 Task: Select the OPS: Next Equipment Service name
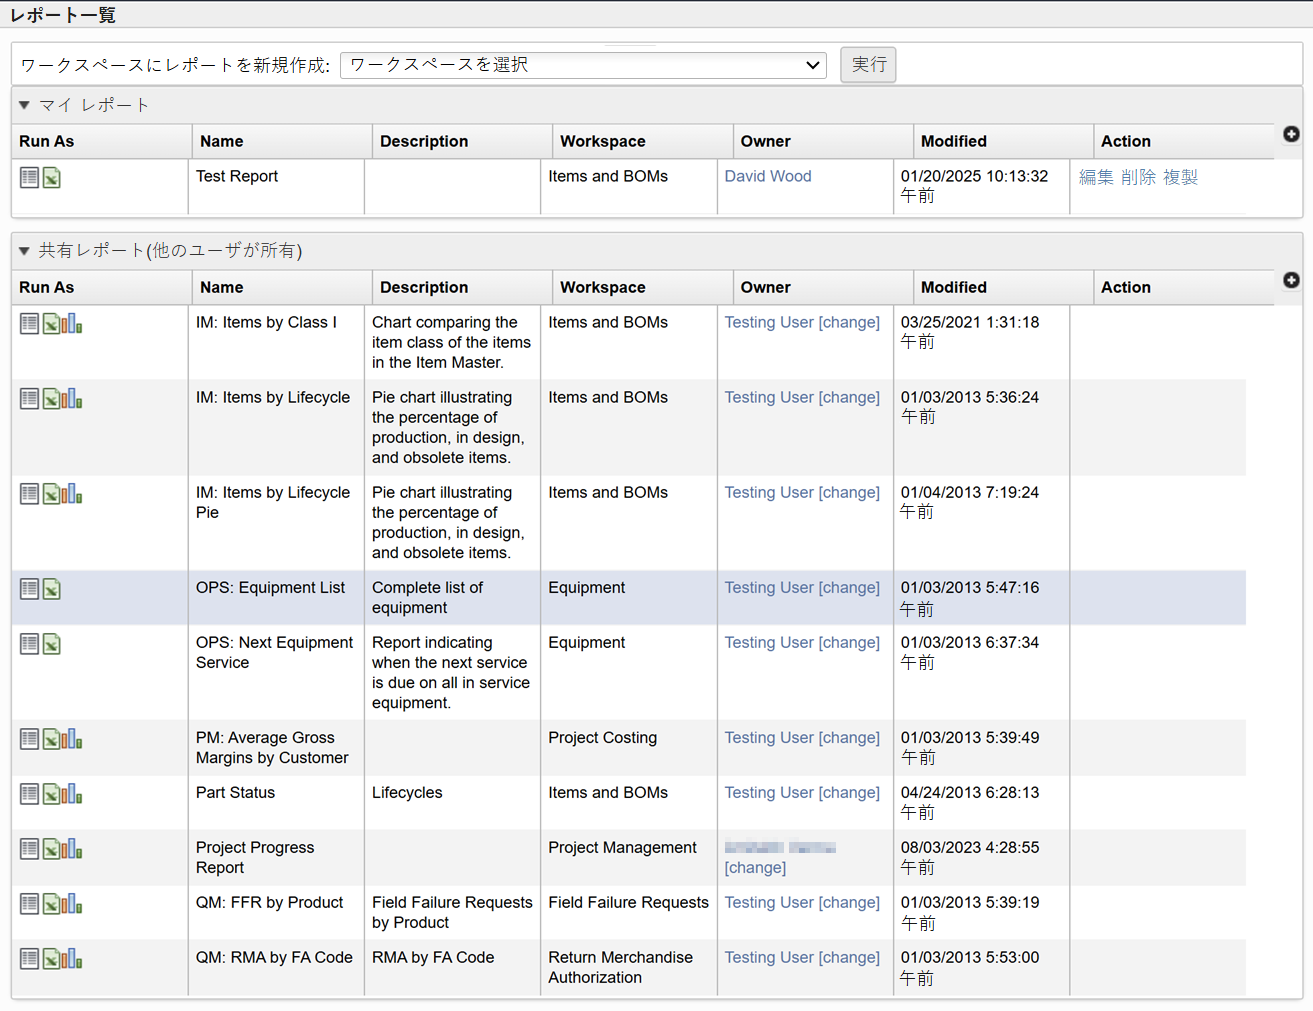tap(274, 653)
